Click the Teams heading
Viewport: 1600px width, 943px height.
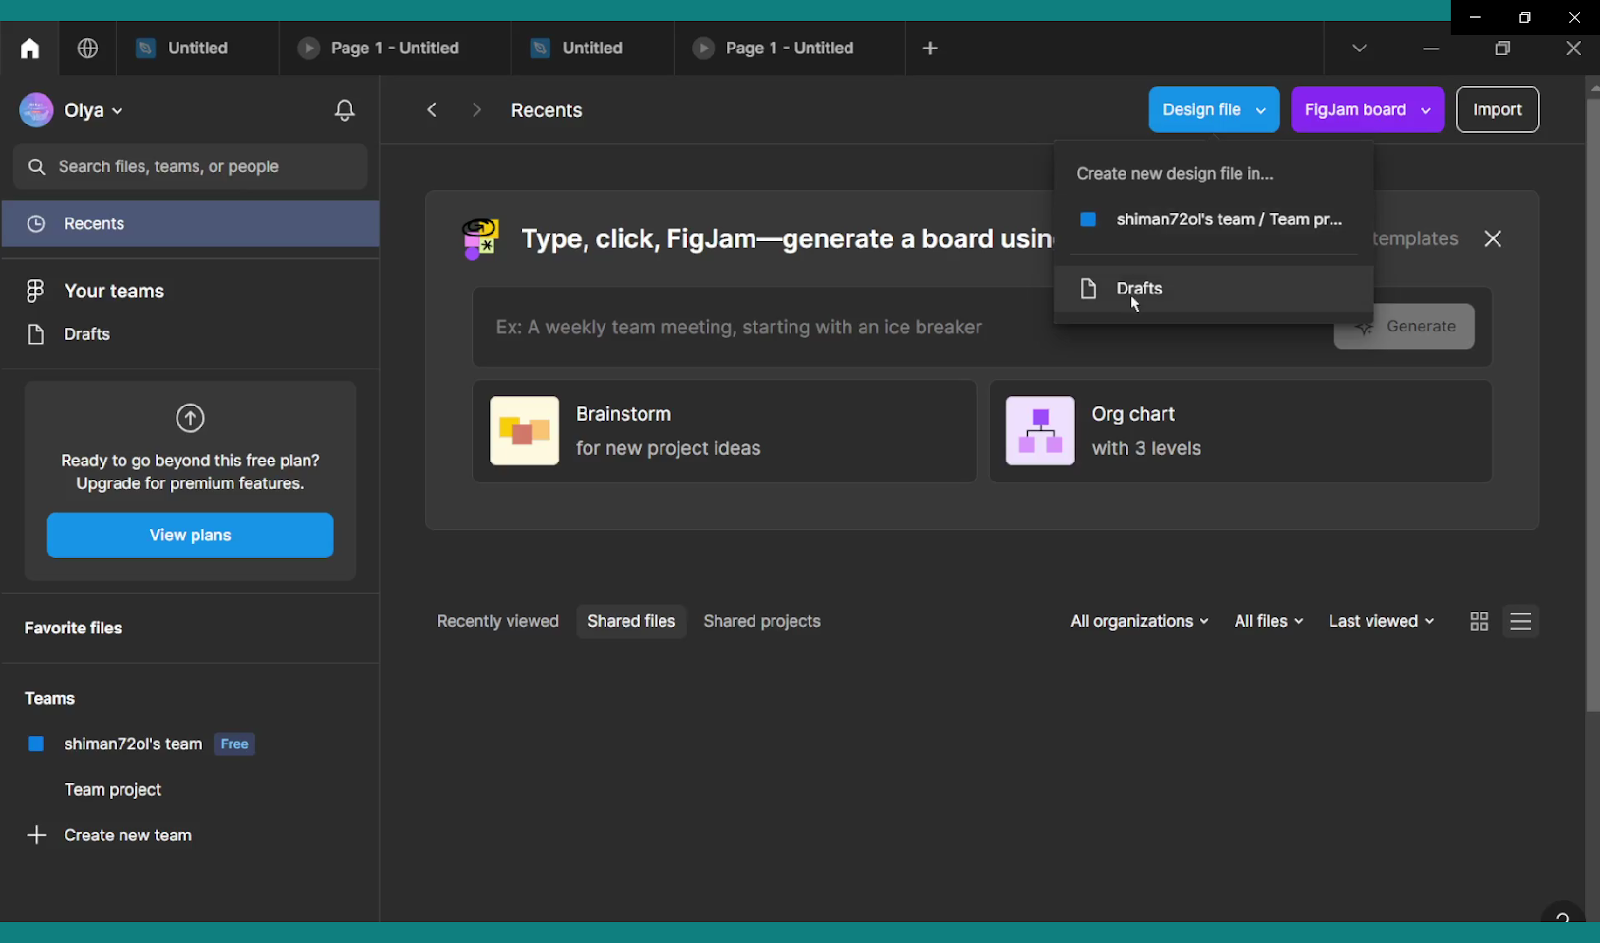[50, 699]
